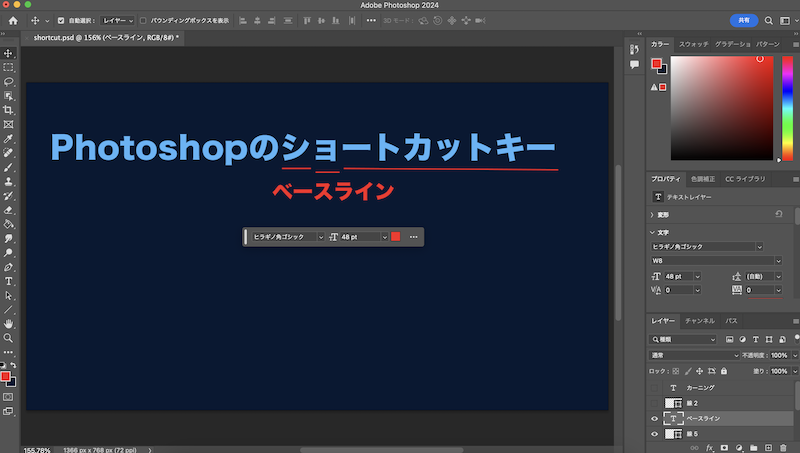
Task: Select the Hand tool
Action: [8, 324]
